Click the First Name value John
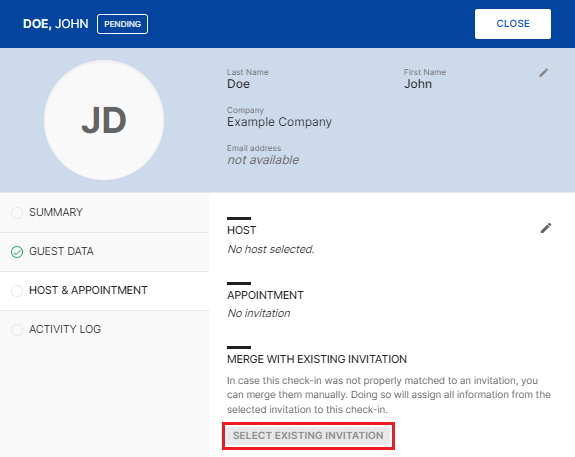The width and height of the screenshot is (575, 457). [x=418, y=84]
